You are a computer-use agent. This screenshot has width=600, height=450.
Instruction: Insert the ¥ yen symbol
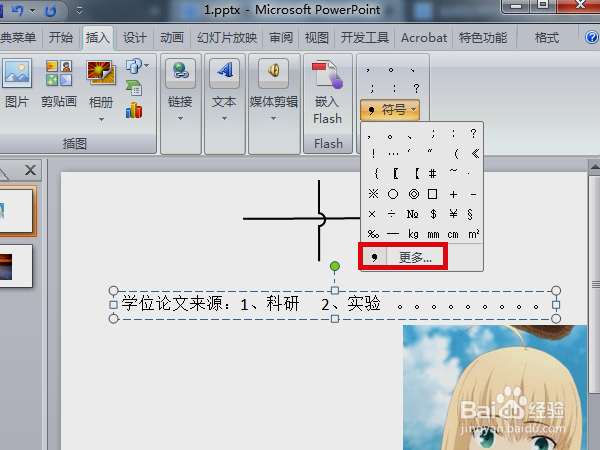pyautogui.click(x=453, y=214)
